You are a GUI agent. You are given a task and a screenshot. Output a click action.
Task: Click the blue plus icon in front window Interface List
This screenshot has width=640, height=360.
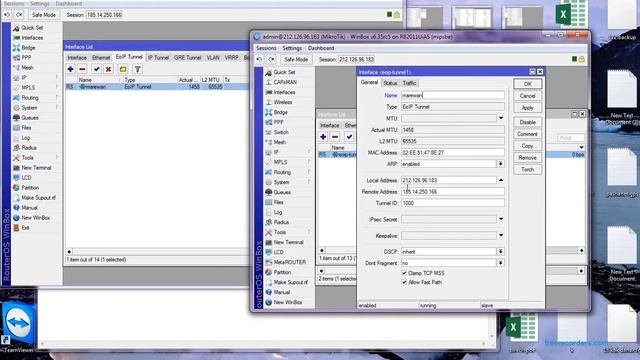pos(323,137)
